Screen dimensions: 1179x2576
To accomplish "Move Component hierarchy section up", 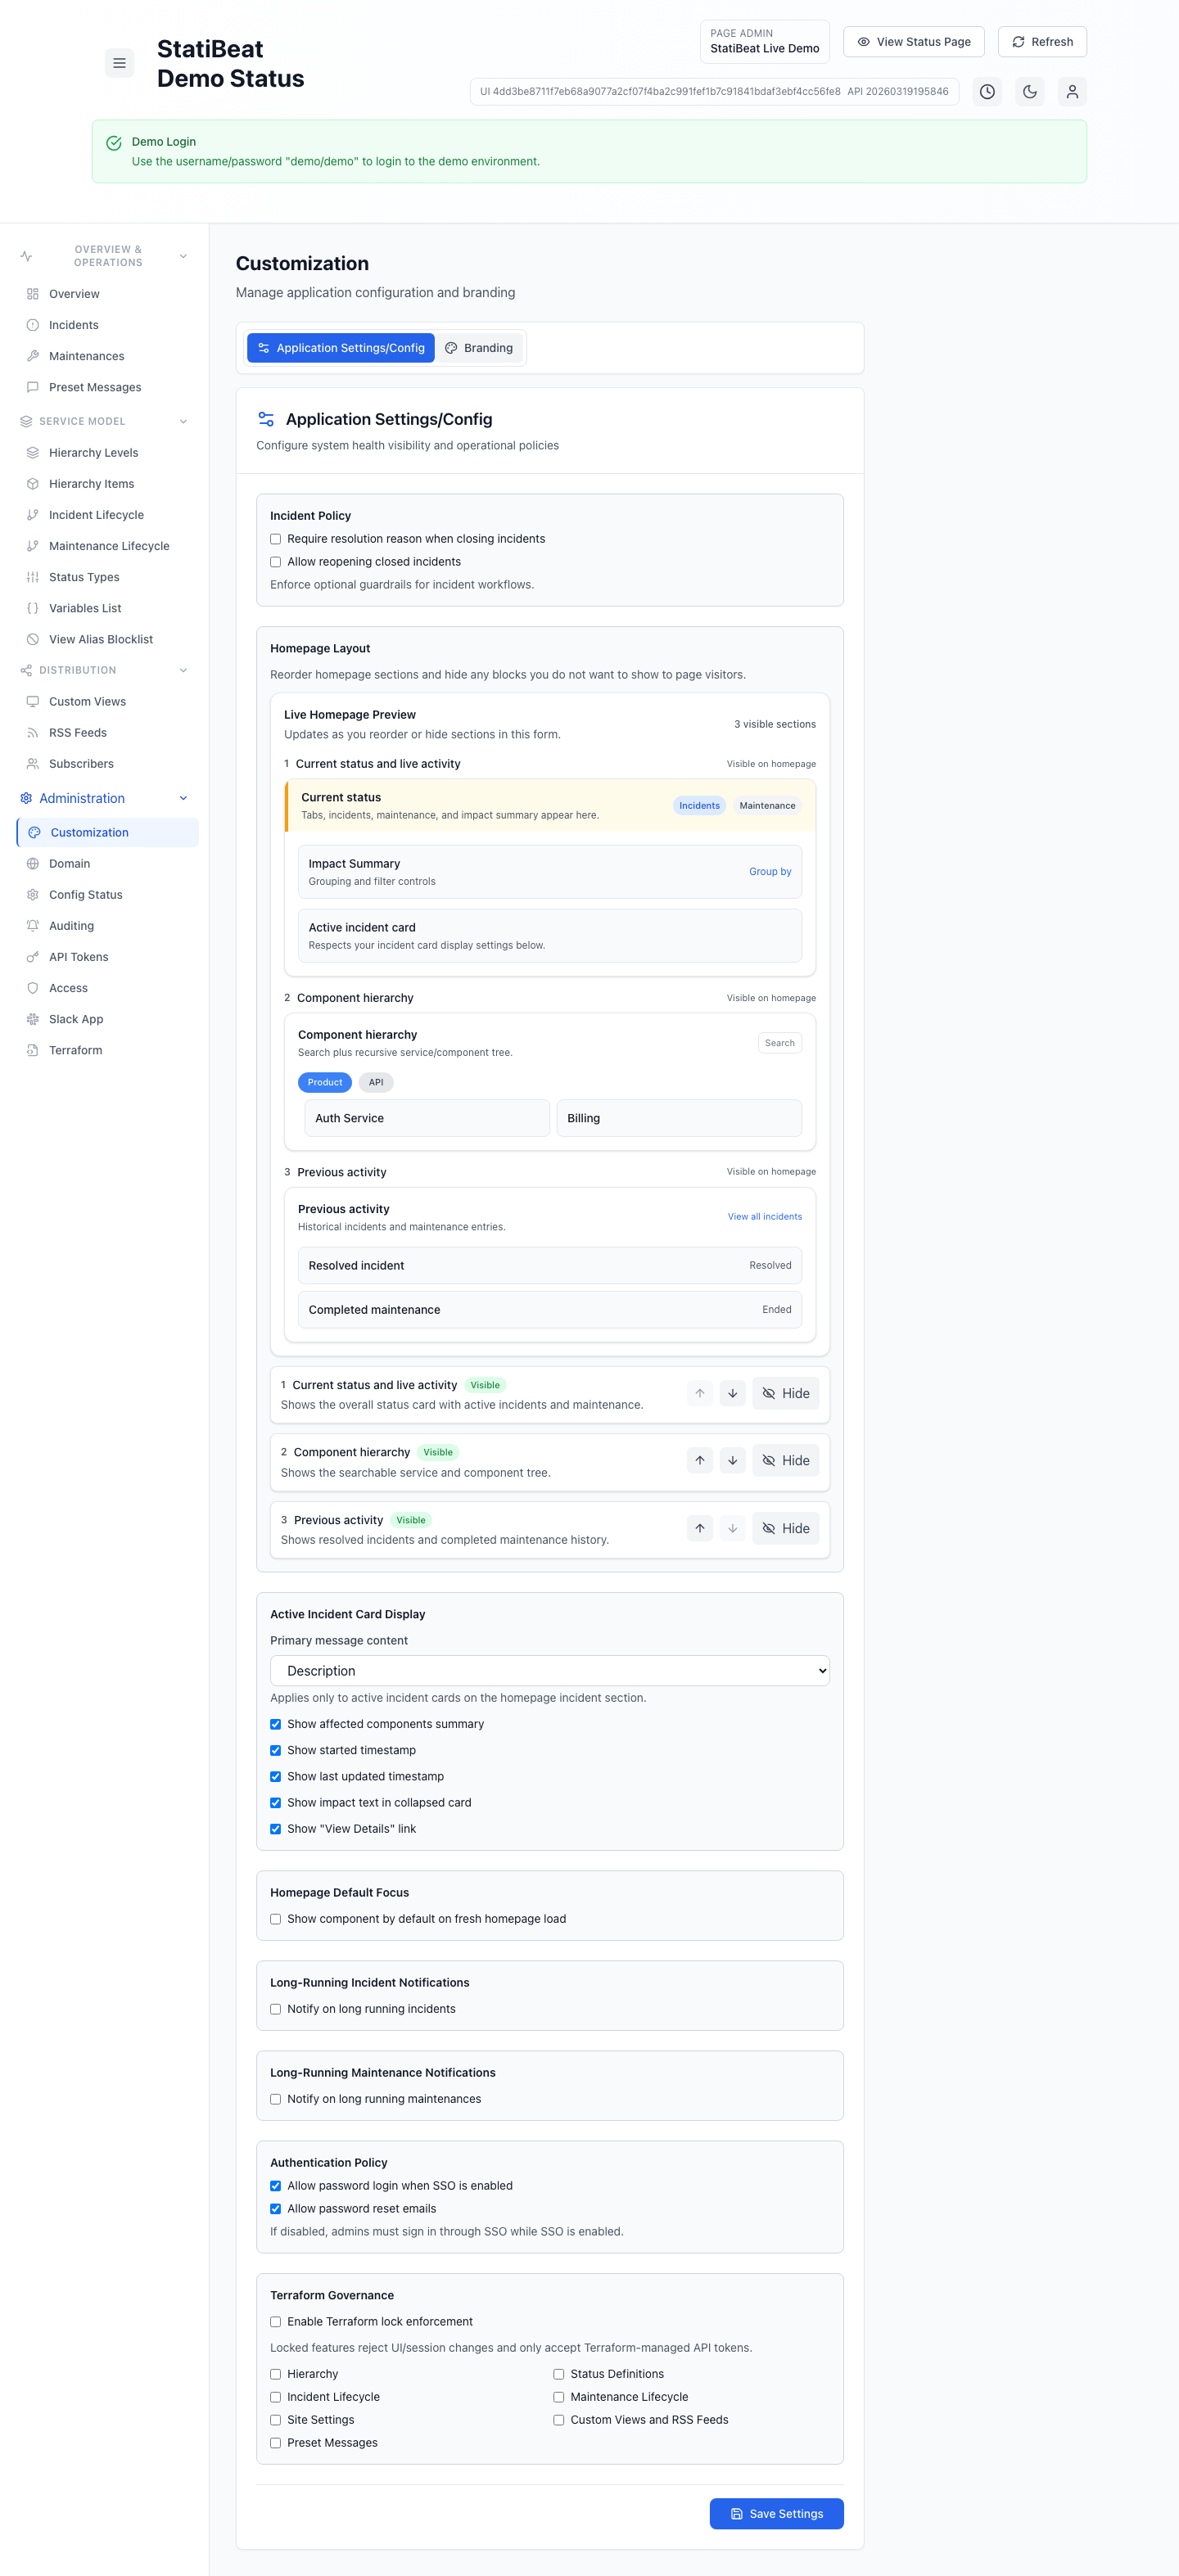I will tap(699, 1460).
